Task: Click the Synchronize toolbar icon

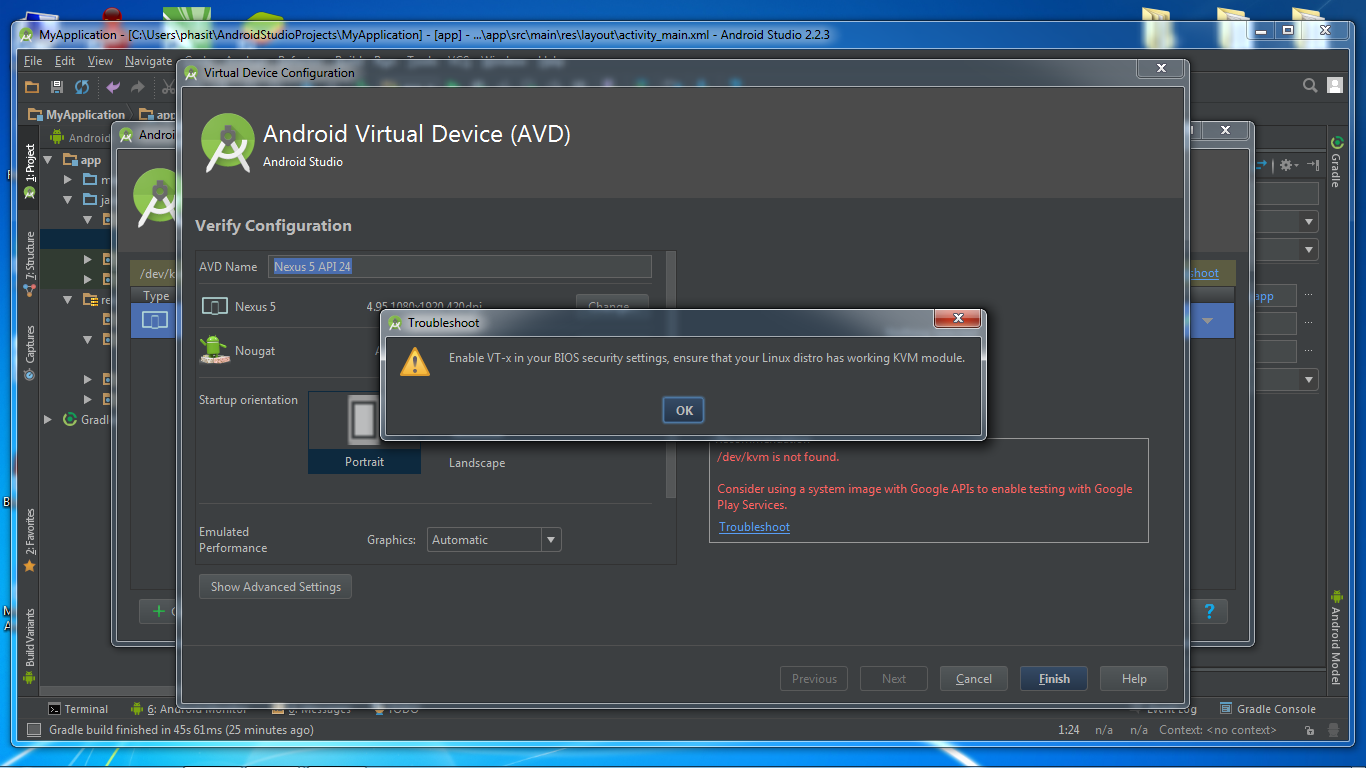Action: 82,87
